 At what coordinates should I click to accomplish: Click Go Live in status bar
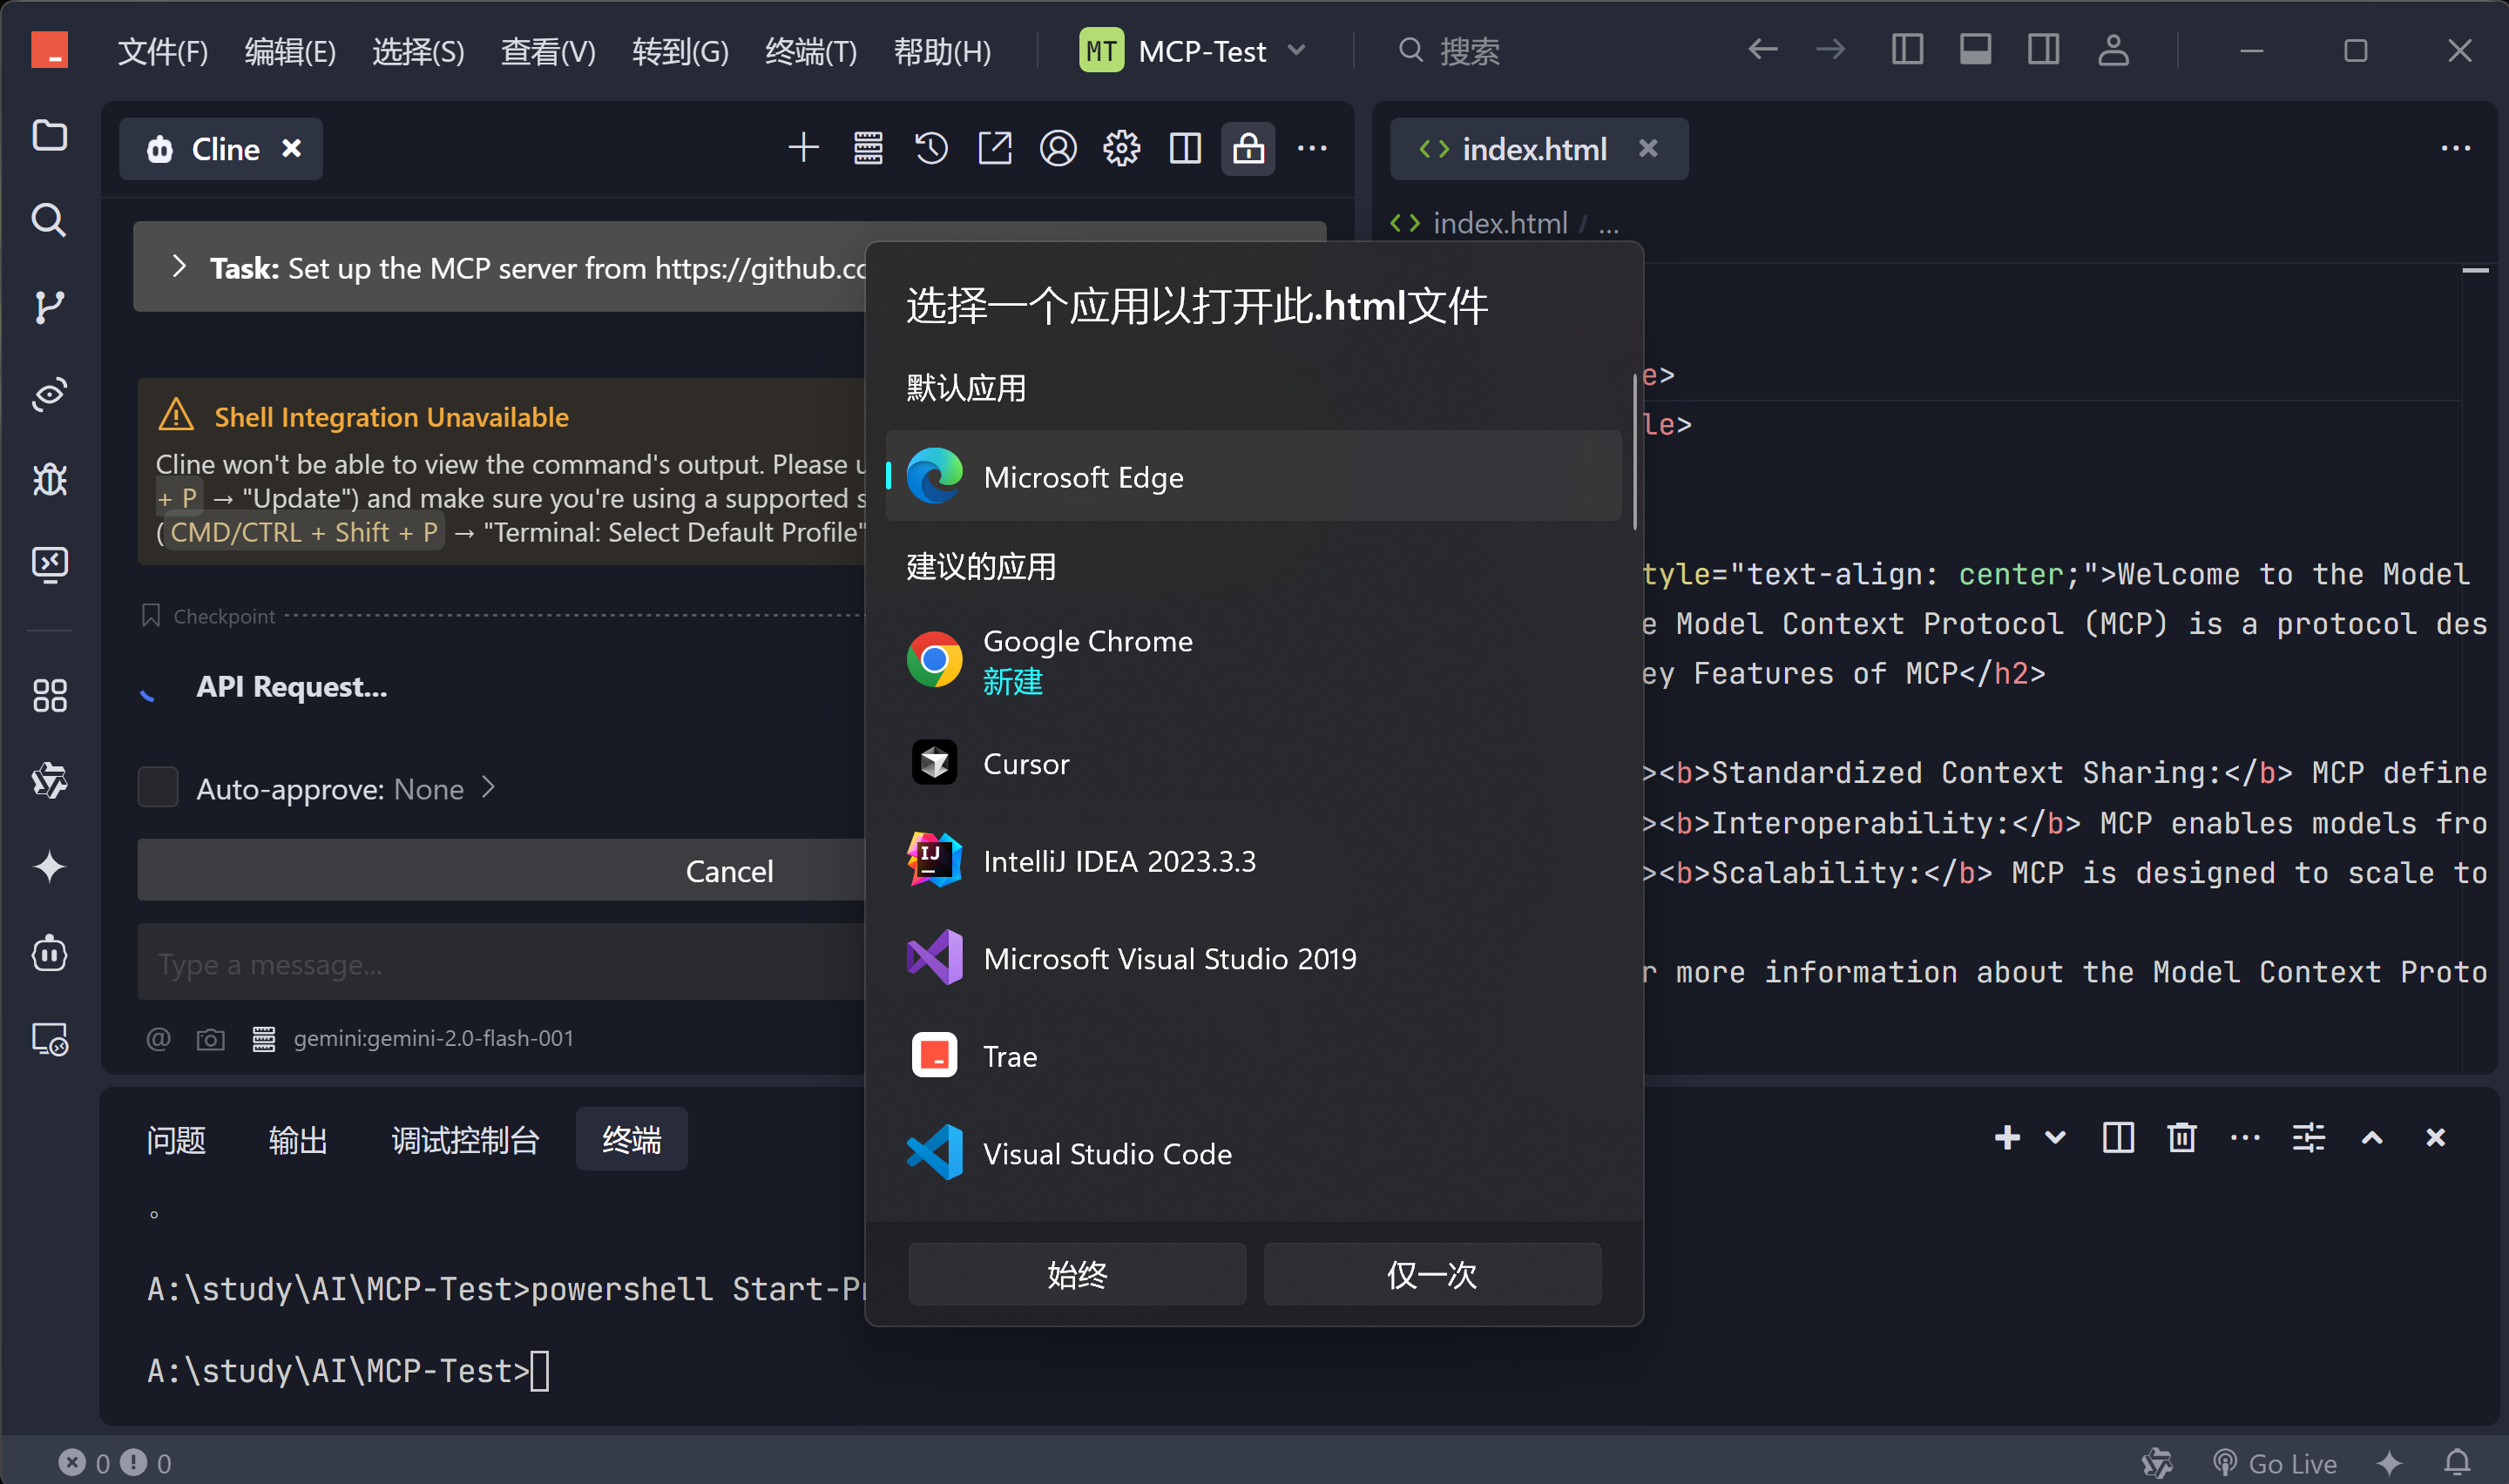[2275, 1463]
